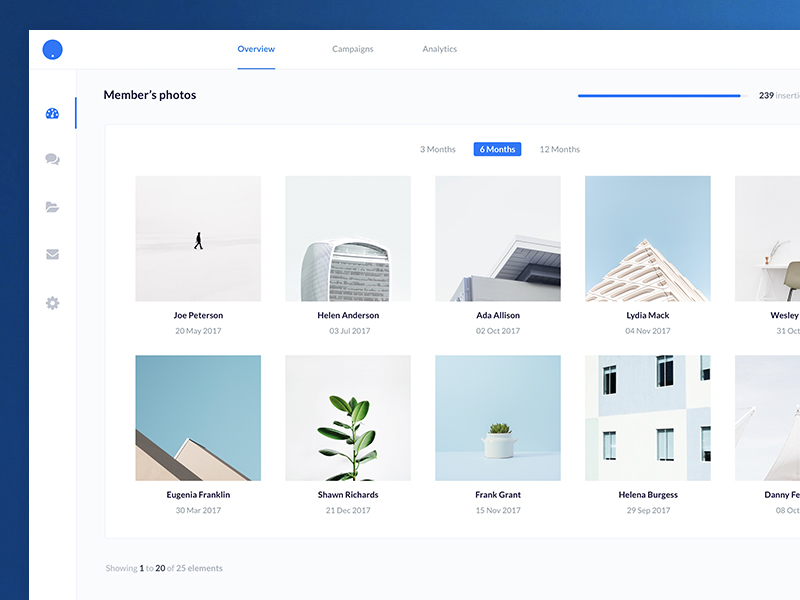This screenshot has width=800, height=600.
Task: Open the Analytics tab
Action: coord(439,49)
